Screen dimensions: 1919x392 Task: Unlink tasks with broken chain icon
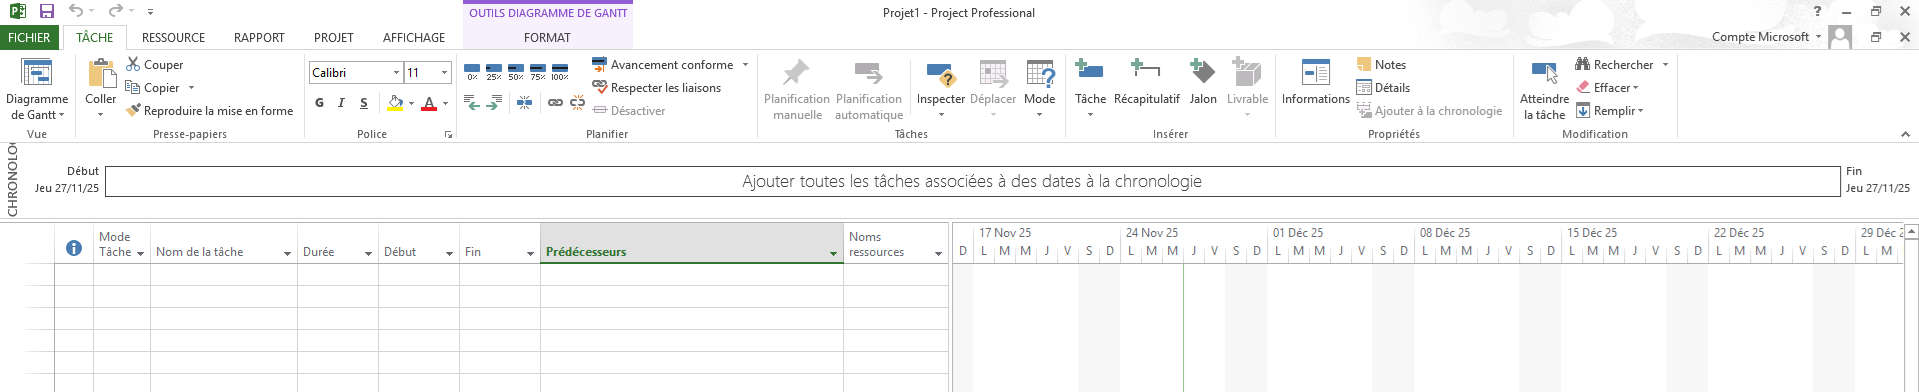point(577,102)
